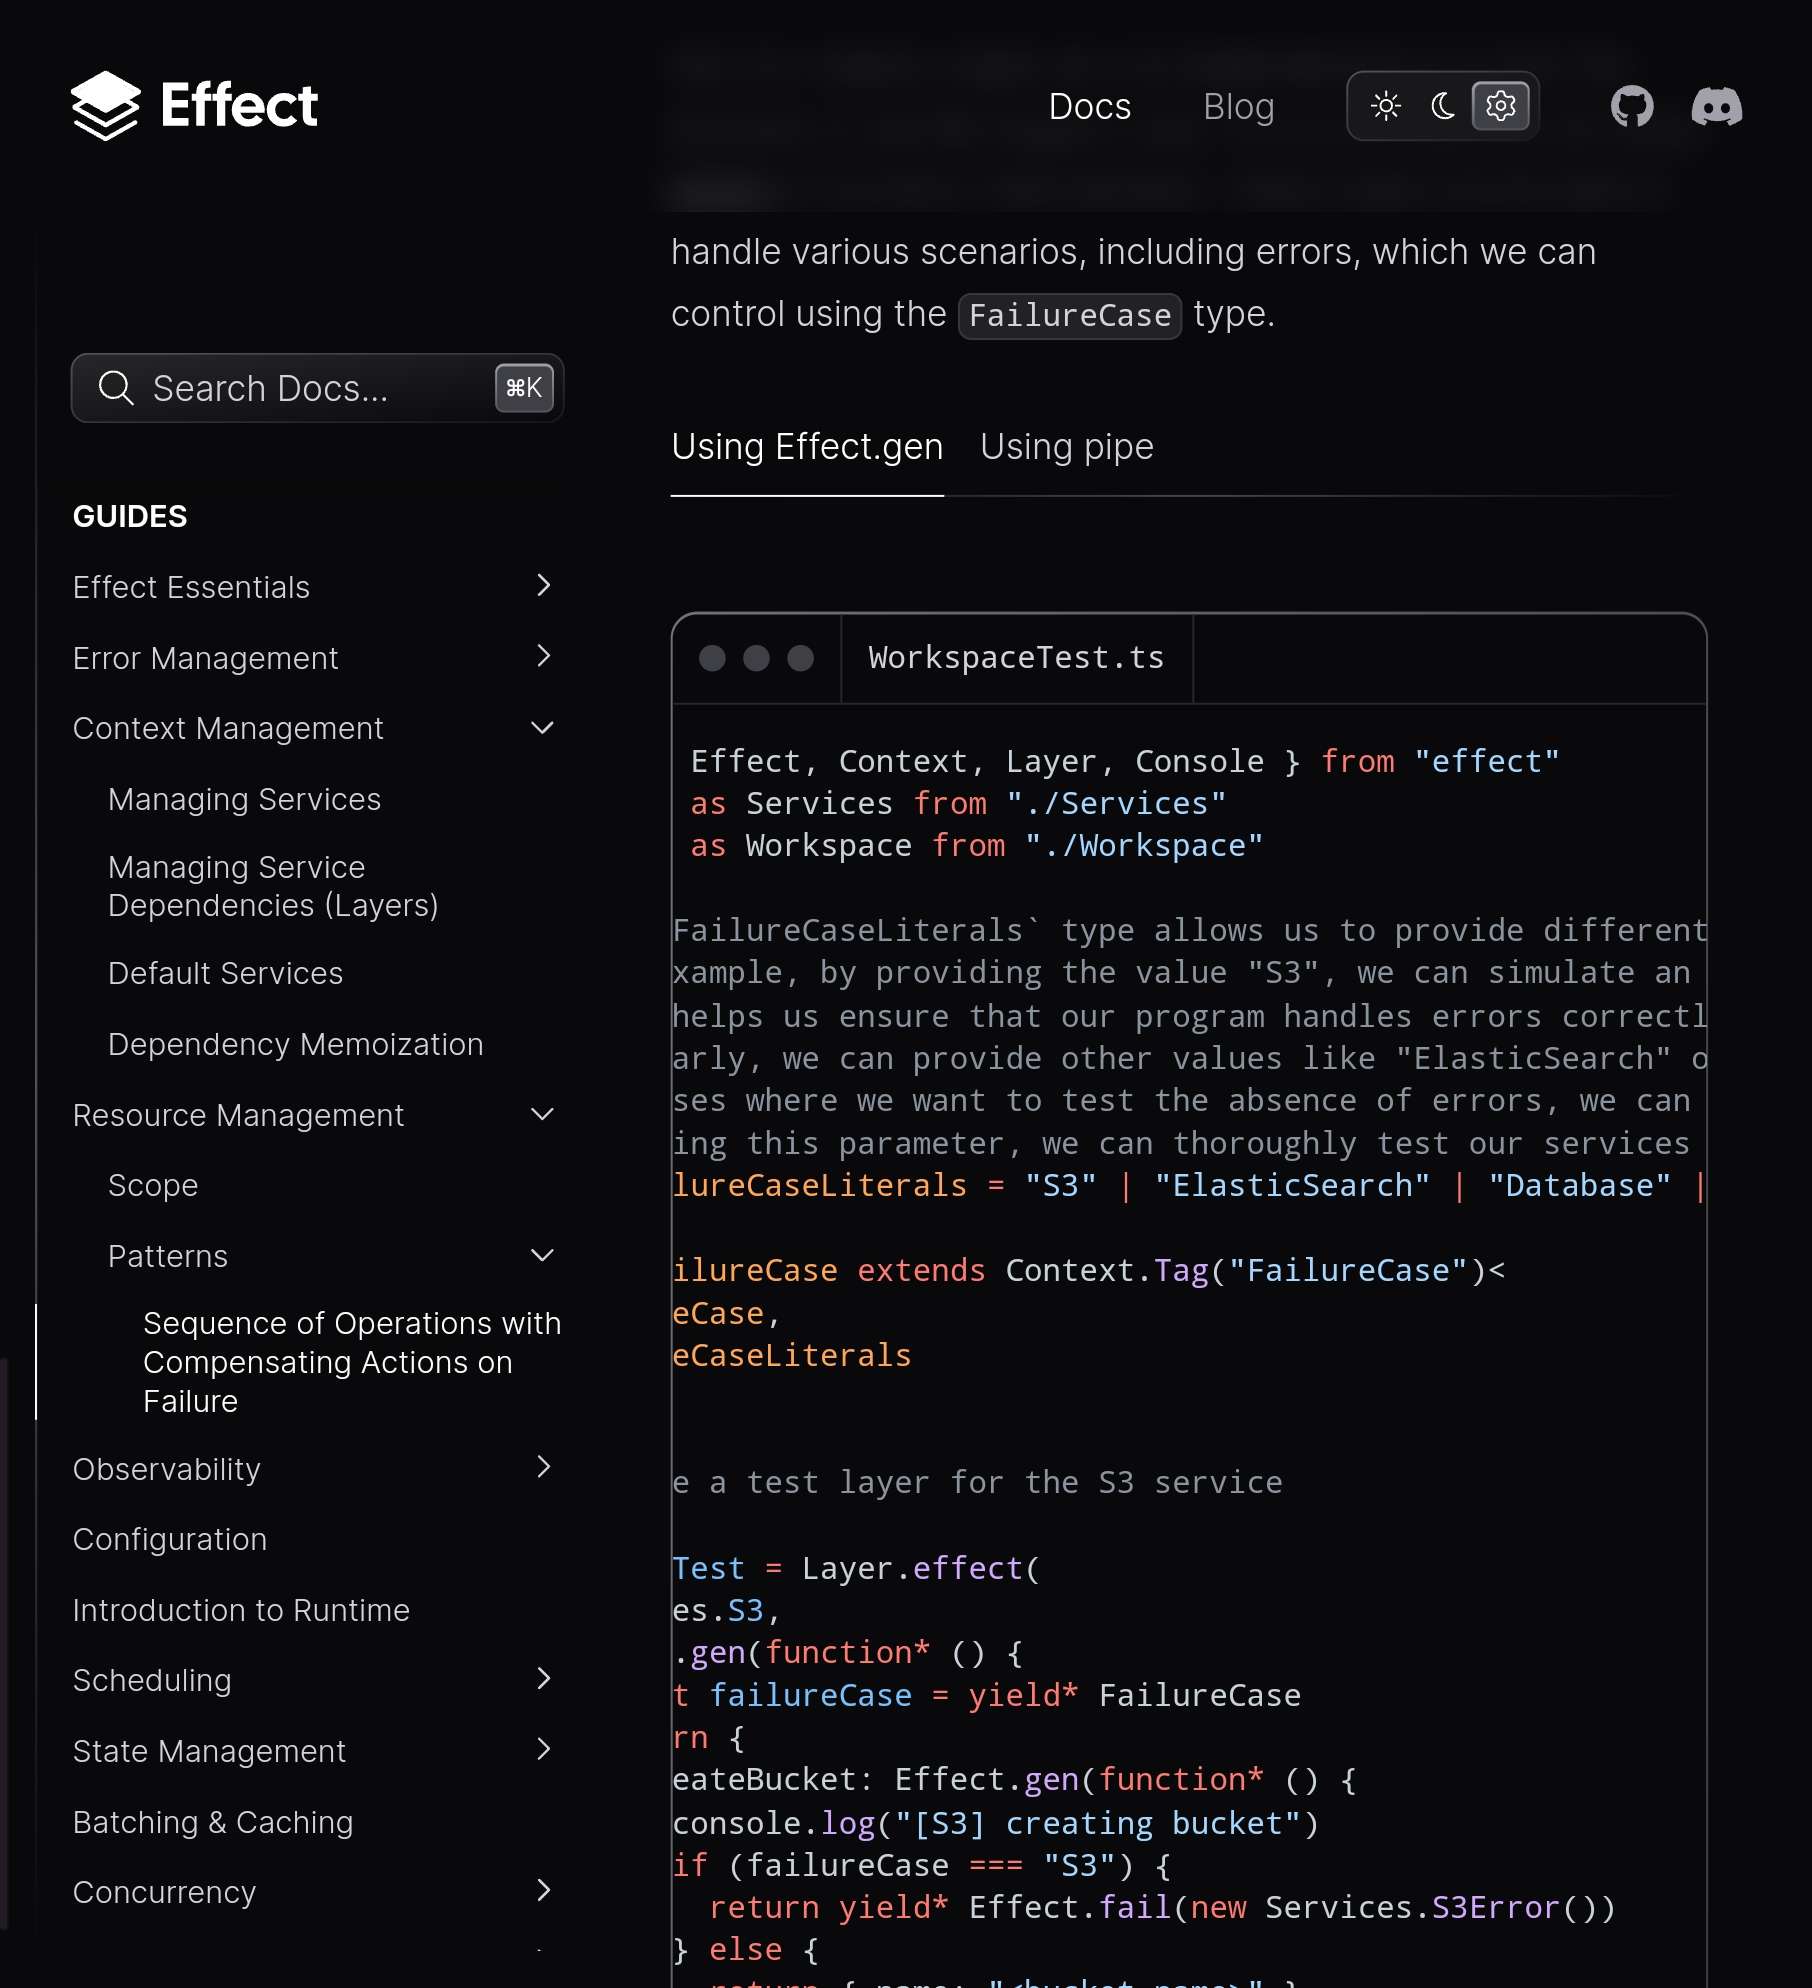Click the ⌘K shortcut badge
Screen dimensions: 1812x1988
pos(523,388)
